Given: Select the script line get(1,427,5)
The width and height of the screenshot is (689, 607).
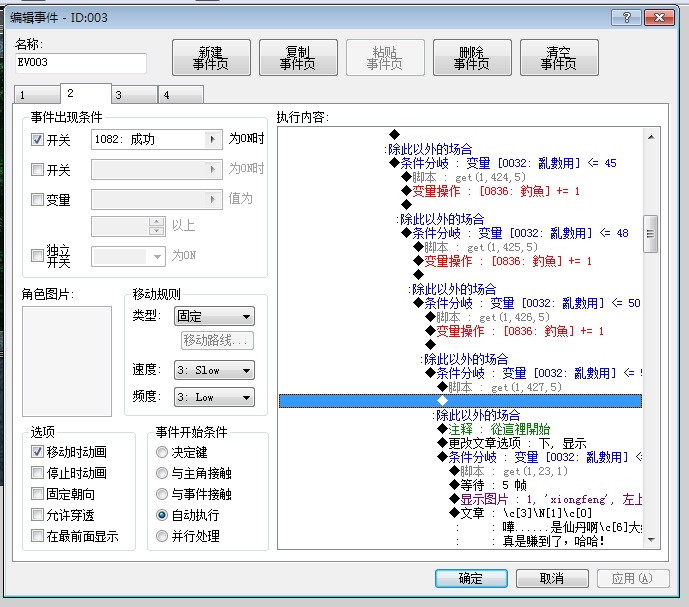Looking at the screenshot, I should 500,387.
